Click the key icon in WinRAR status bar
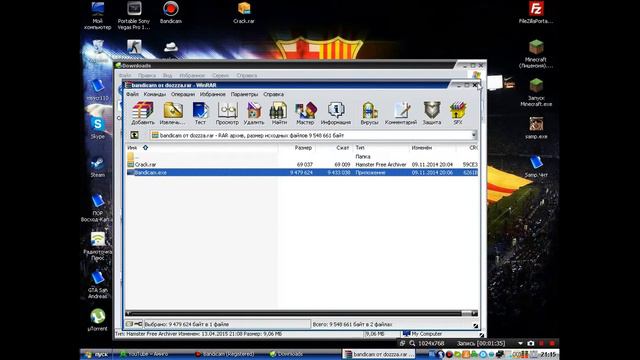The height and width of the screenshot is (360, 640). 138,324
